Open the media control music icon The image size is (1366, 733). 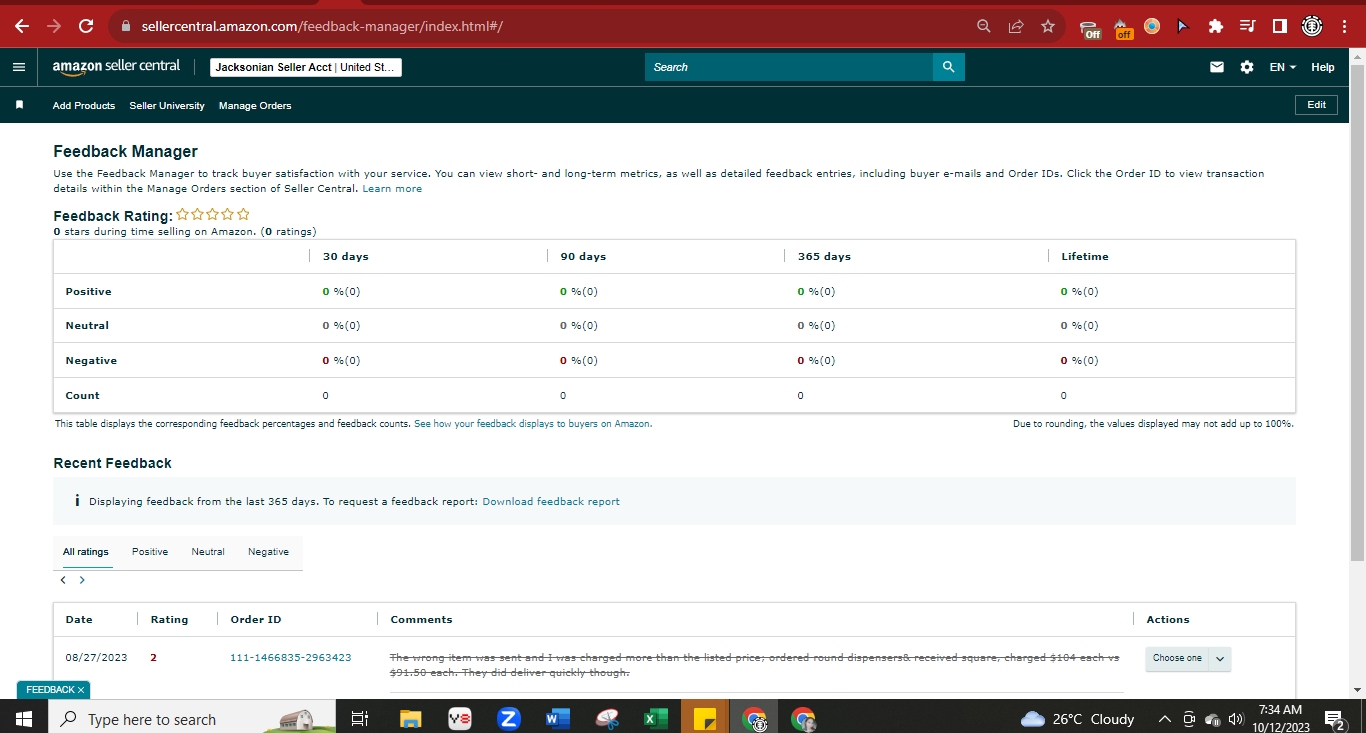pyautogui.click(x=1248, y=26)
